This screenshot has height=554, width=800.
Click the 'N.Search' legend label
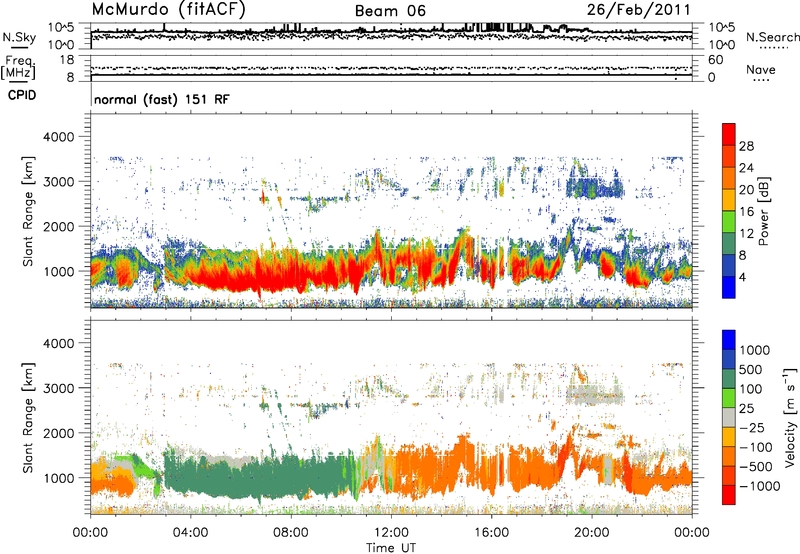(x=772, y=37)
